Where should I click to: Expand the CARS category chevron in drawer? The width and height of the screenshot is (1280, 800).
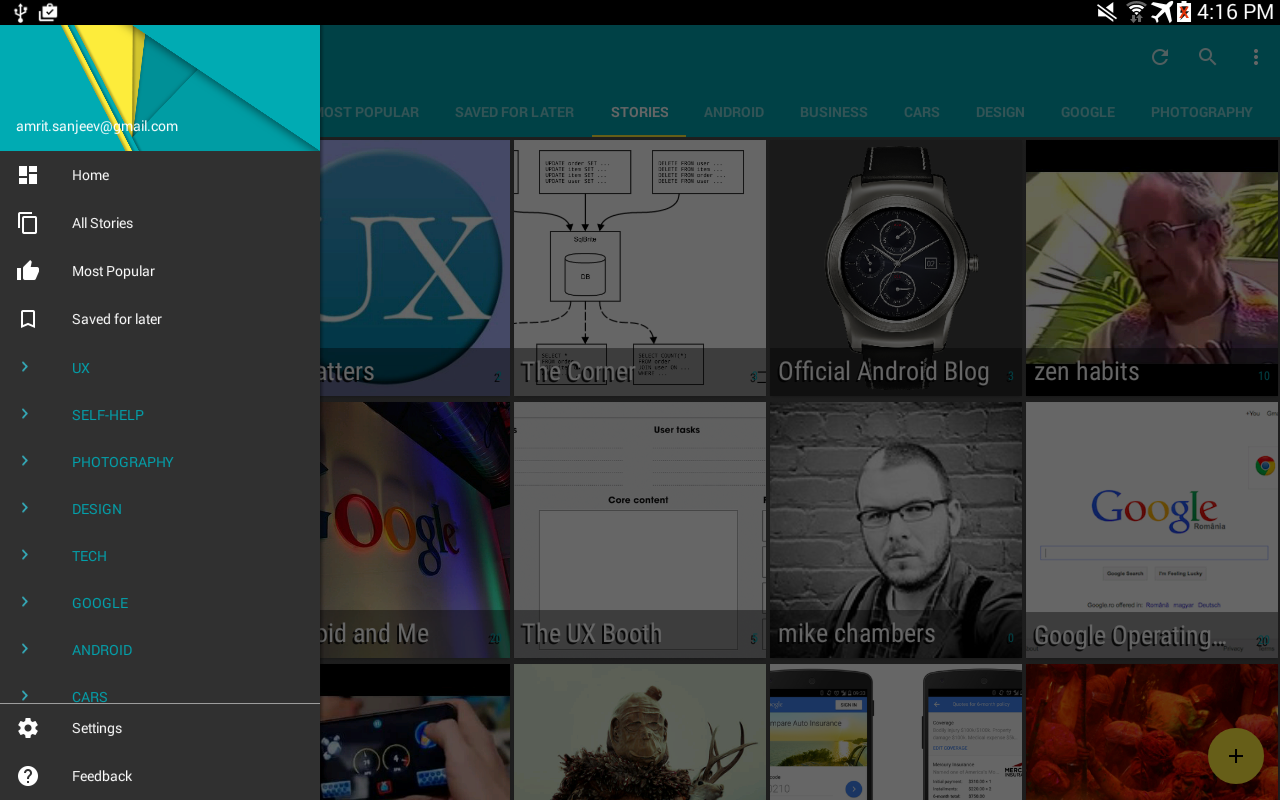(x=25, y=695)
